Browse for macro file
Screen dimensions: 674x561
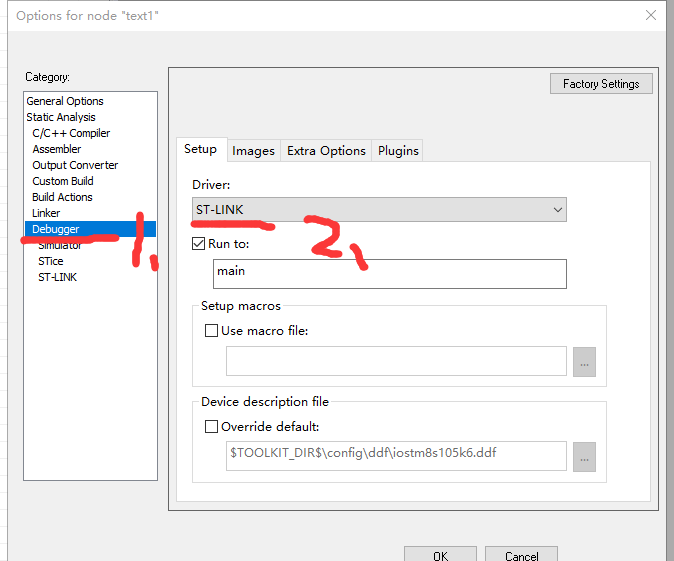point(584,362)
